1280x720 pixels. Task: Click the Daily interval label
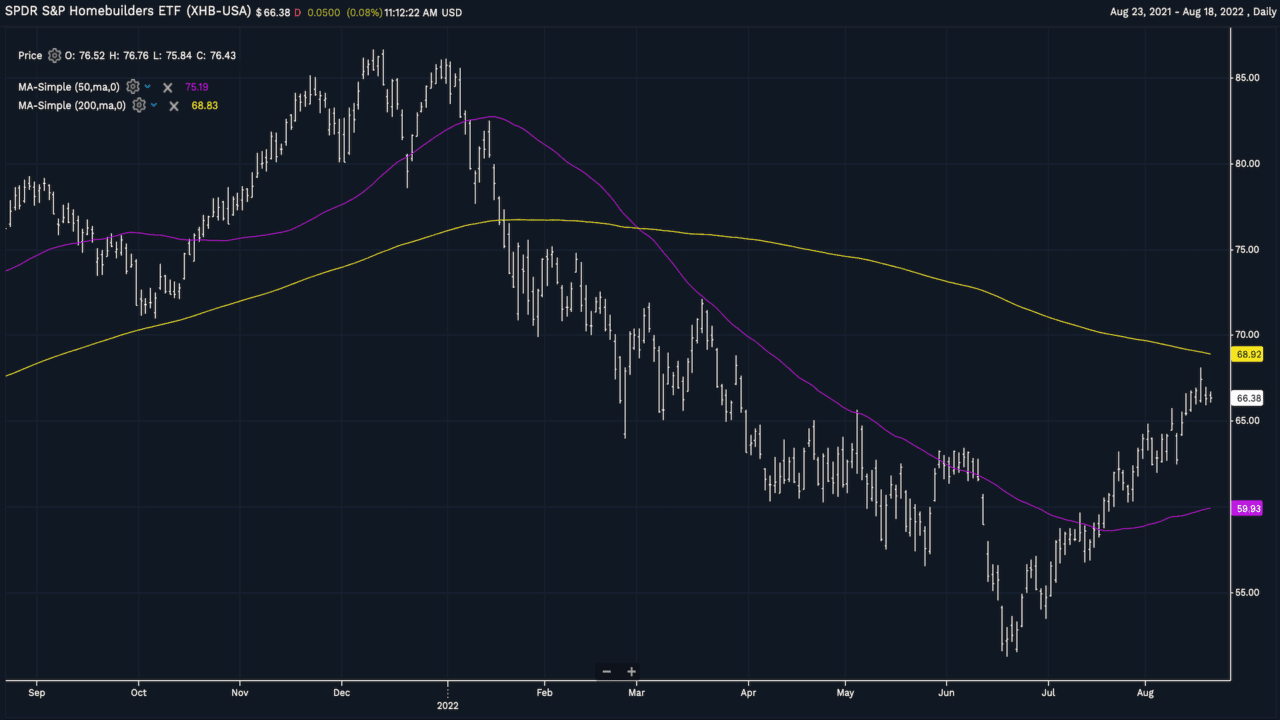tap(1255, 13)
